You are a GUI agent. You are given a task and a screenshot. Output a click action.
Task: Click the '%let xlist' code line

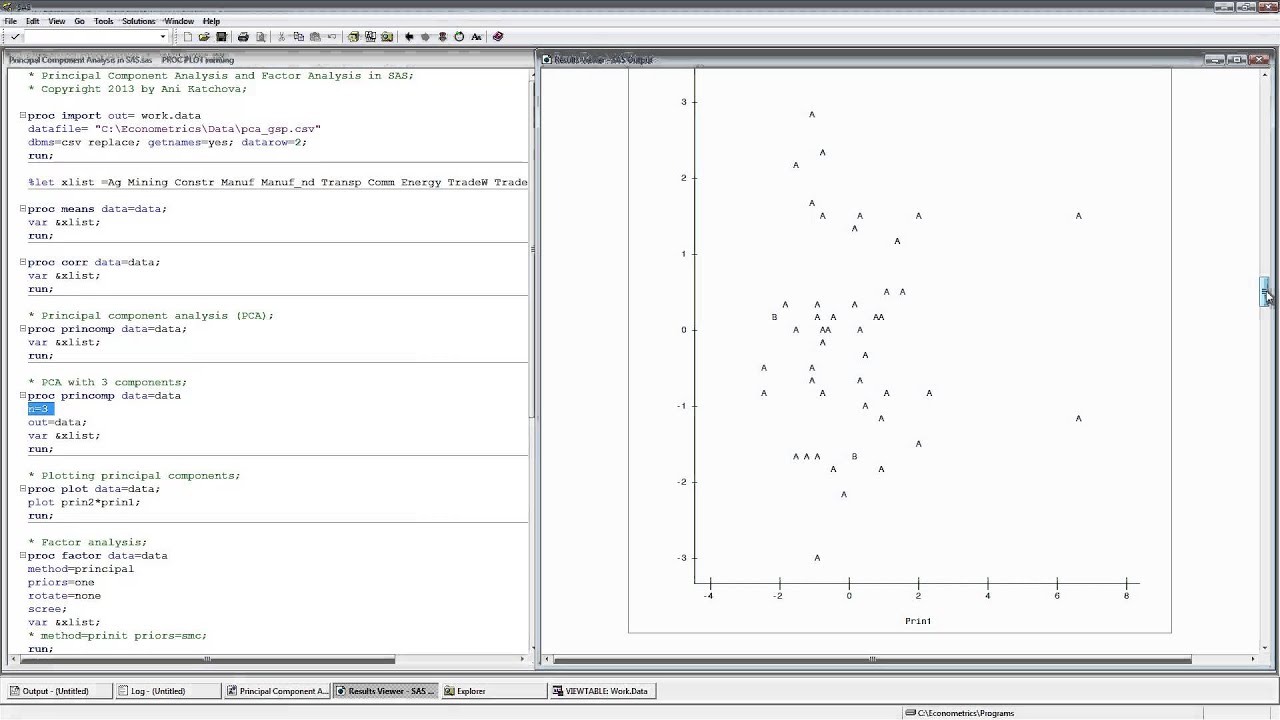278,182
